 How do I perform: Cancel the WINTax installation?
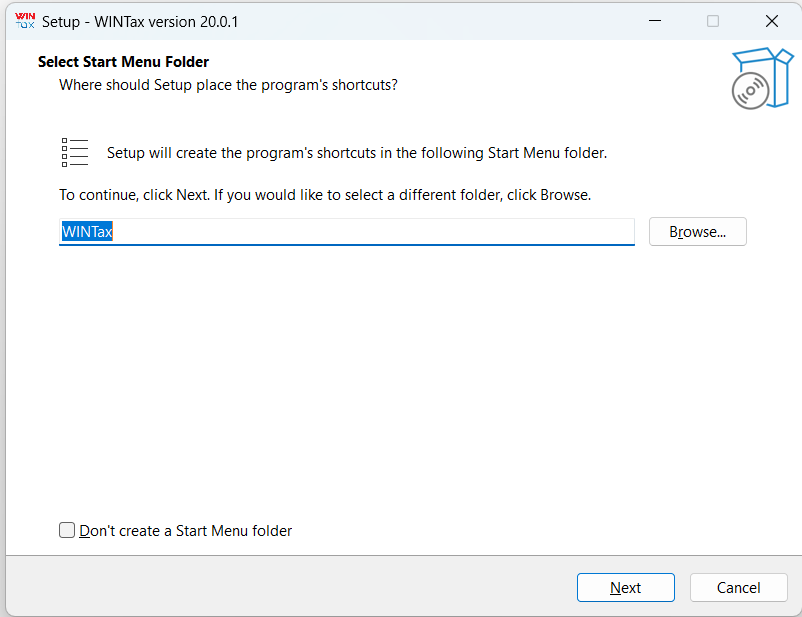click(x=738, y=587)
